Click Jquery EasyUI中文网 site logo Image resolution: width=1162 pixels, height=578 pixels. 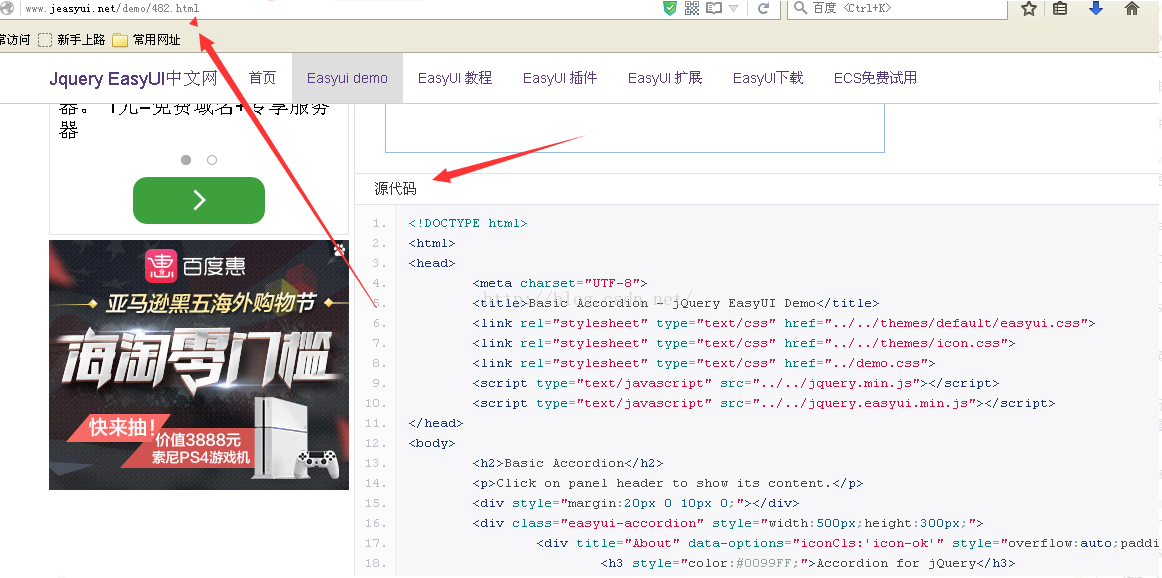click(133, 78)
